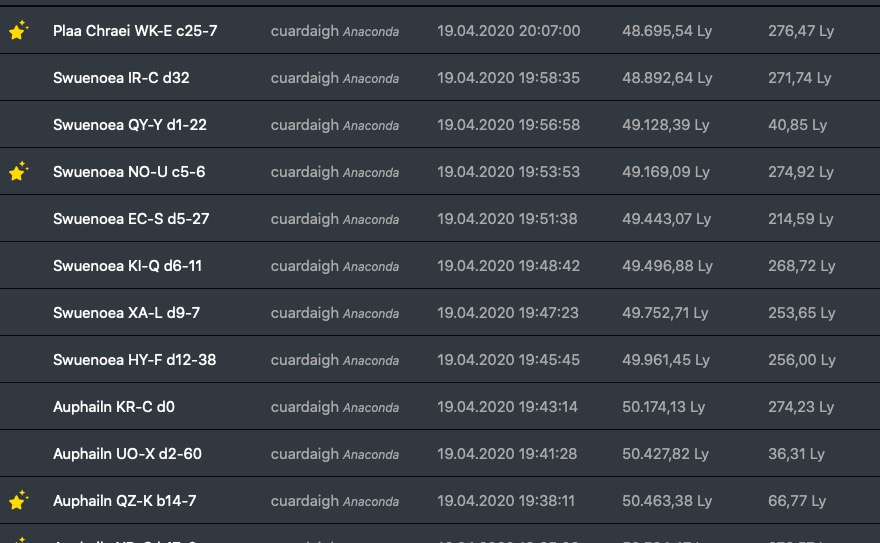Open Swuenoea NO-U c5-6 system page
880x543 pixels.
pos(129,172)
